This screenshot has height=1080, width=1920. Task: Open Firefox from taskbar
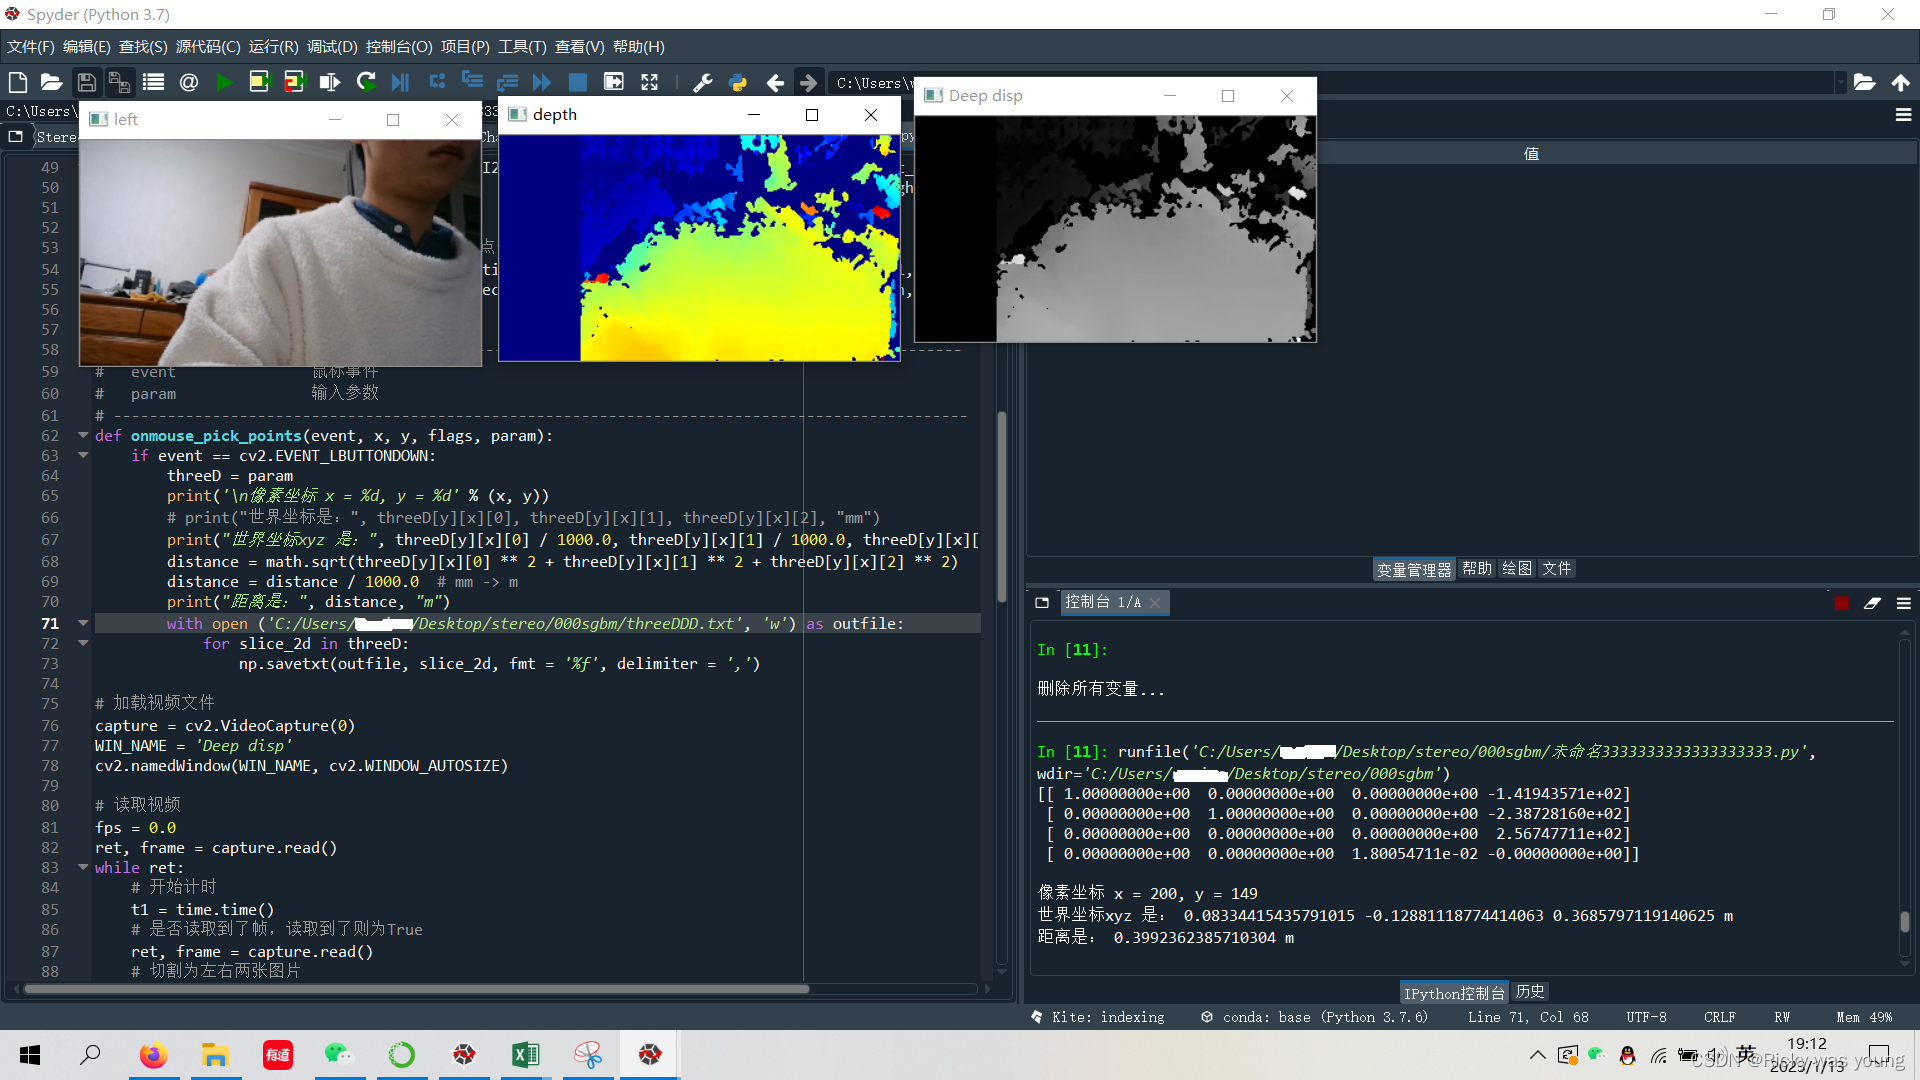click(153, 1055)
